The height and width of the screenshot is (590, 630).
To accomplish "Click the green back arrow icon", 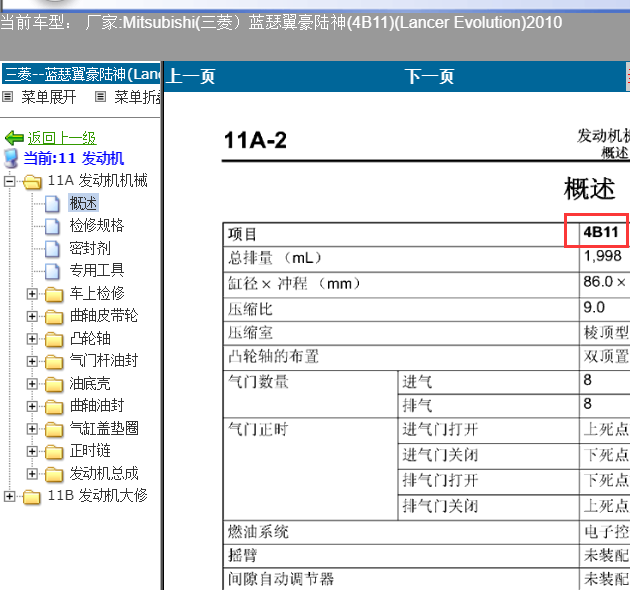I will coord(14,138).
